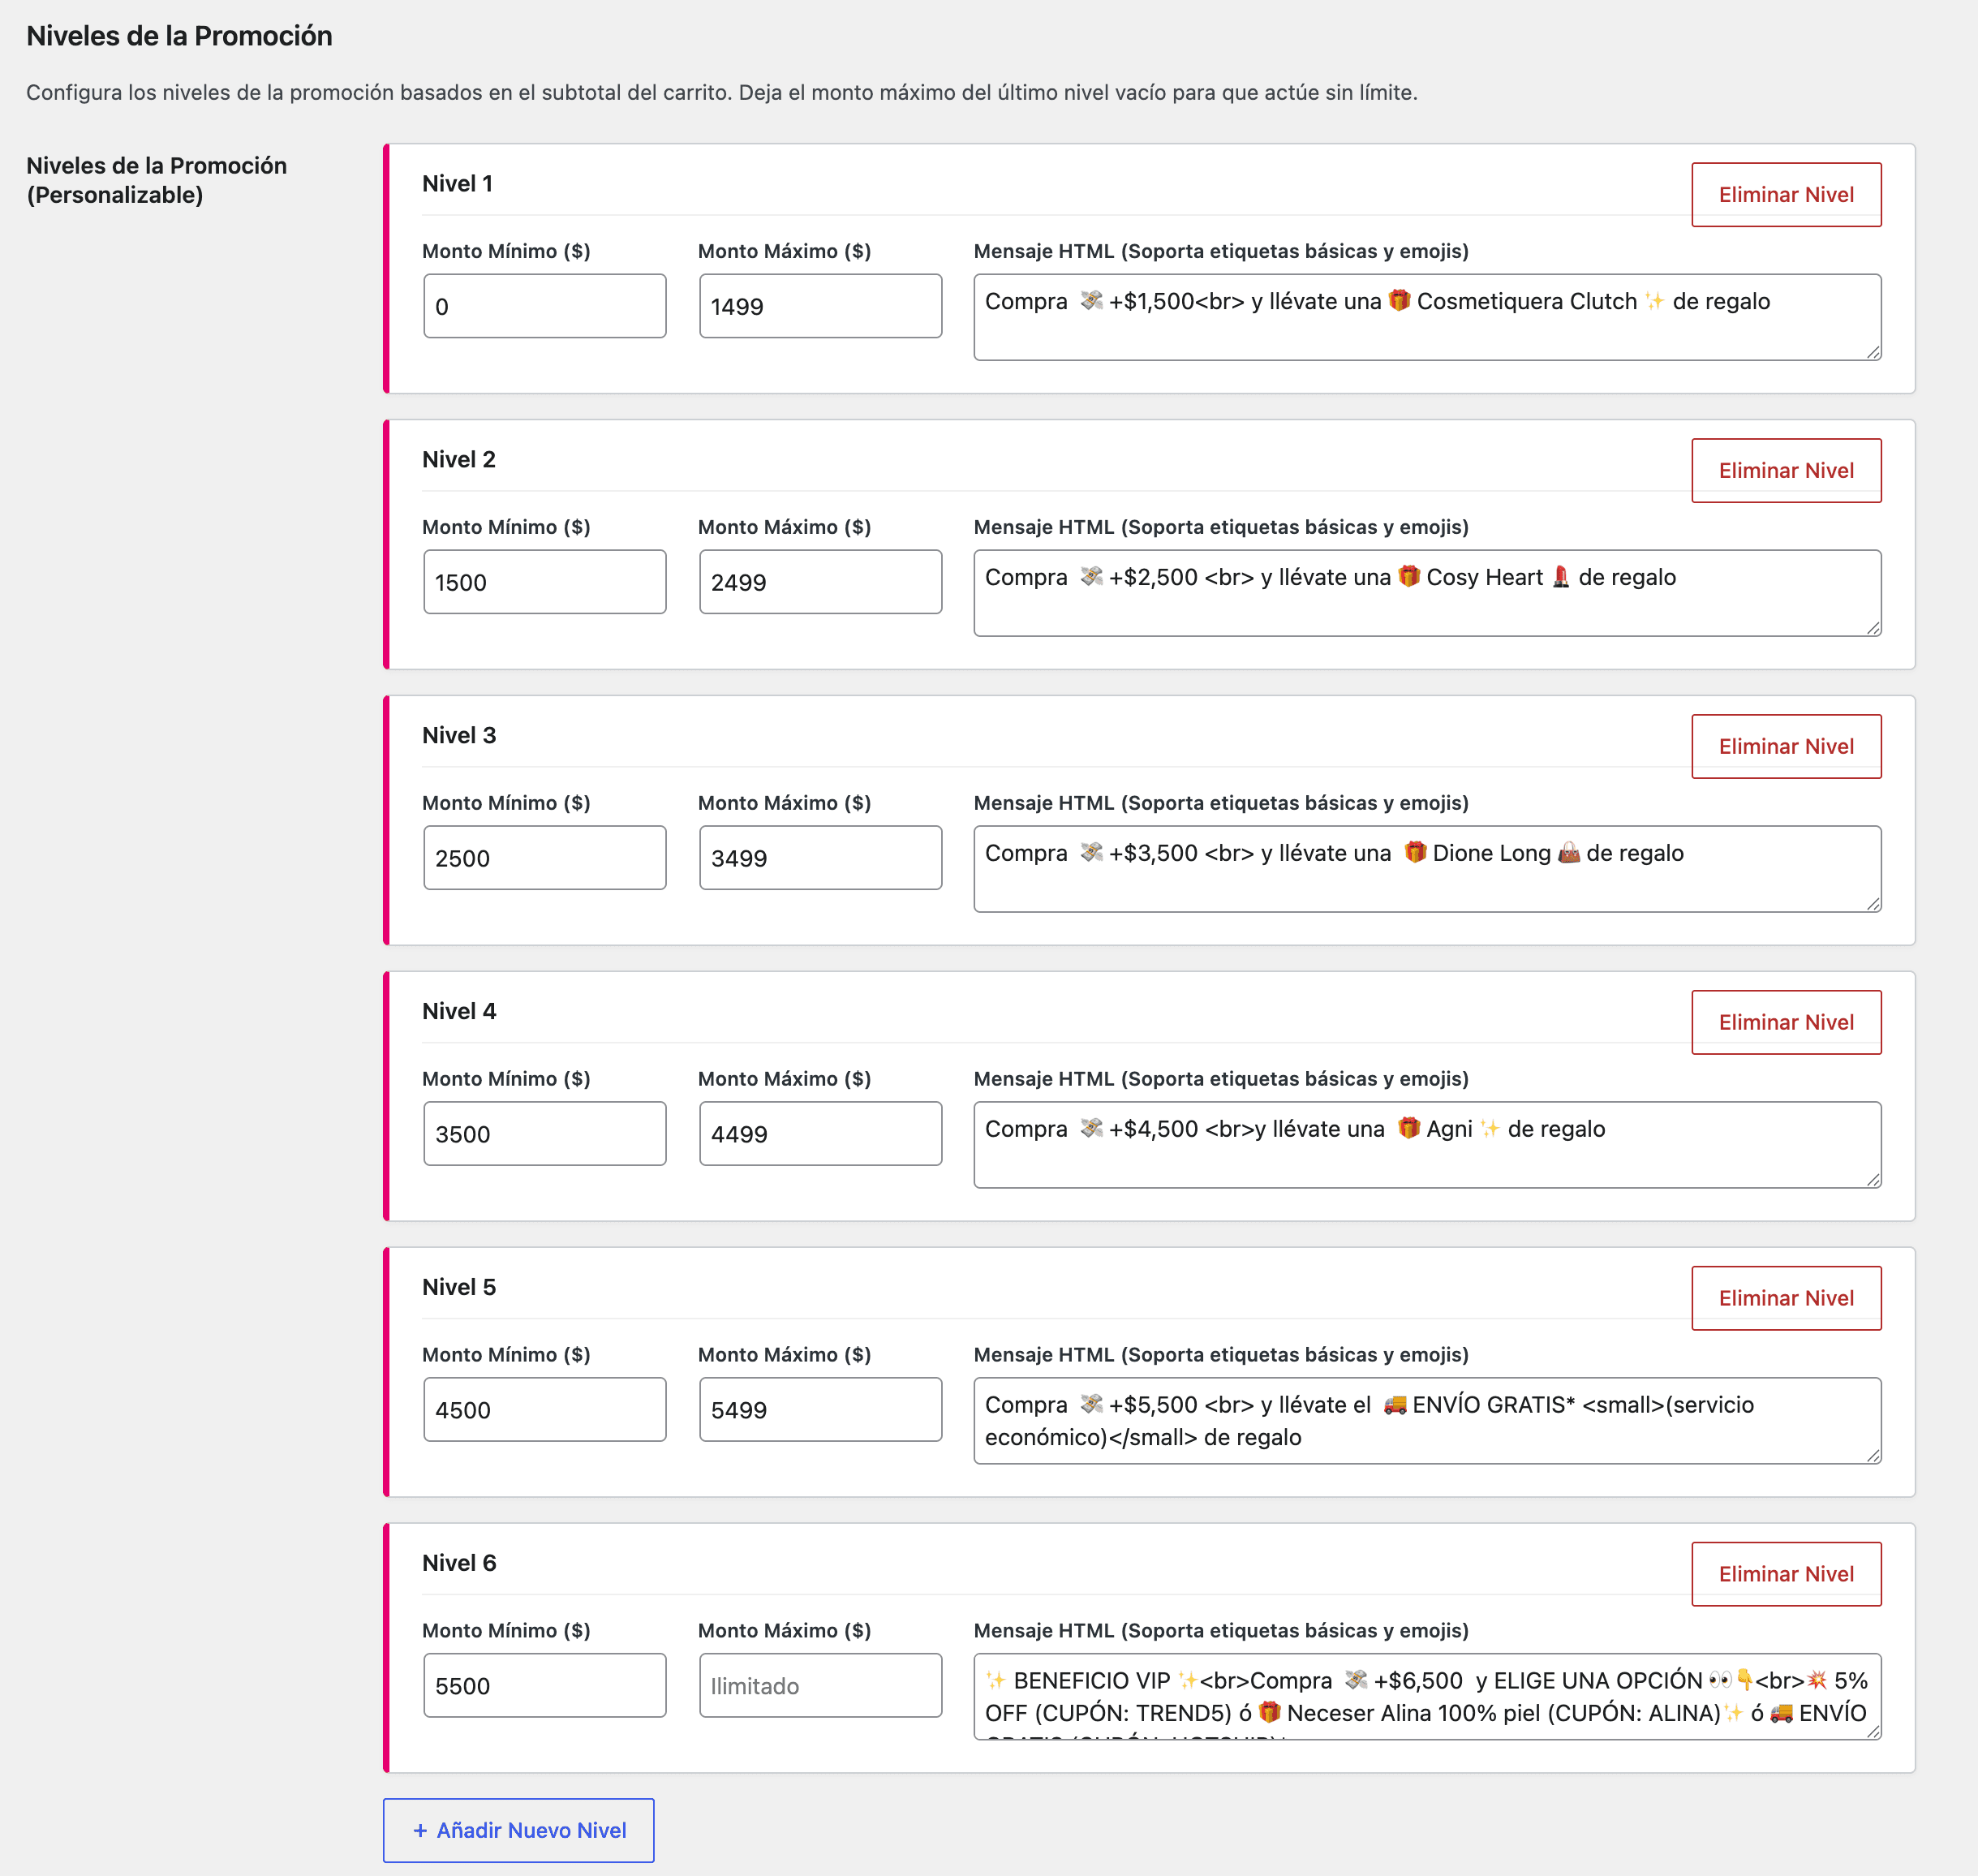Select Nivel 6 minimum field 5500

(x=545, y=1686)
